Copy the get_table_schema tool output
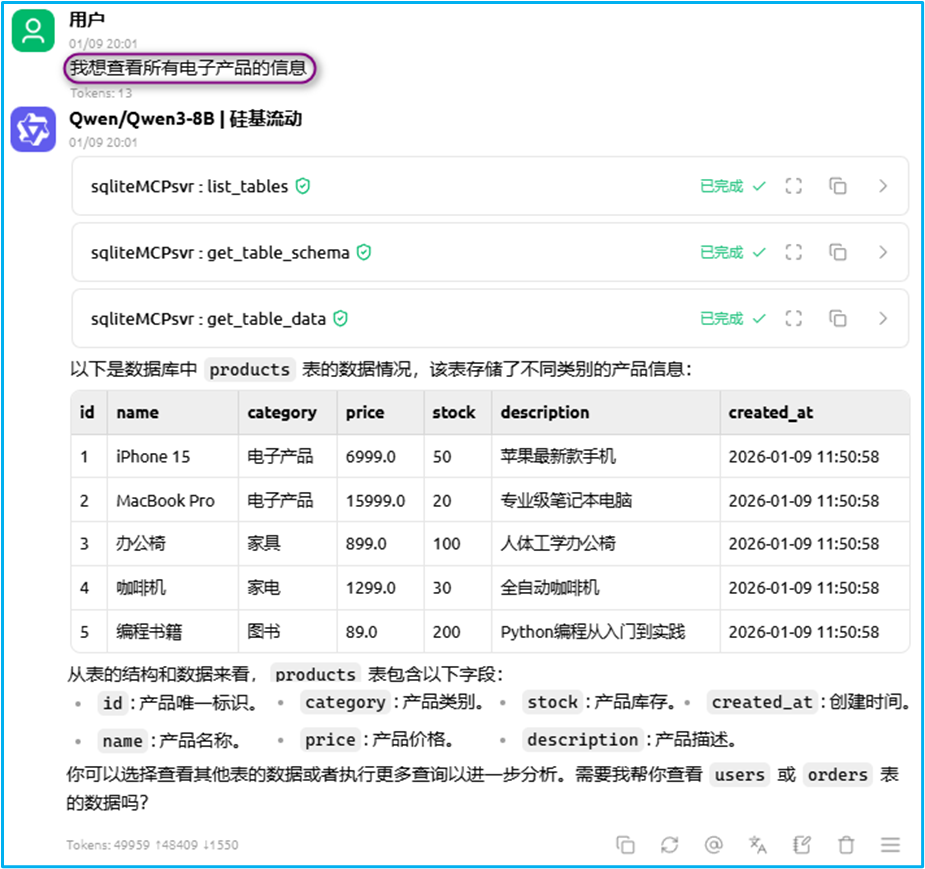Screen dimensions: 925x869 pos(838,252)
